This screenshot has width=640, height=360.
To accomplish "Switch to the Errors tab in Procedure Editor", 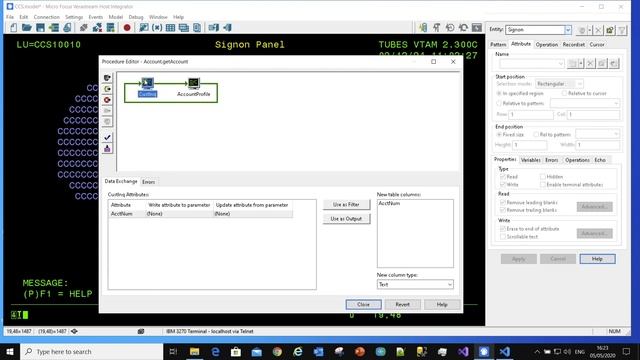I will 148,182.
